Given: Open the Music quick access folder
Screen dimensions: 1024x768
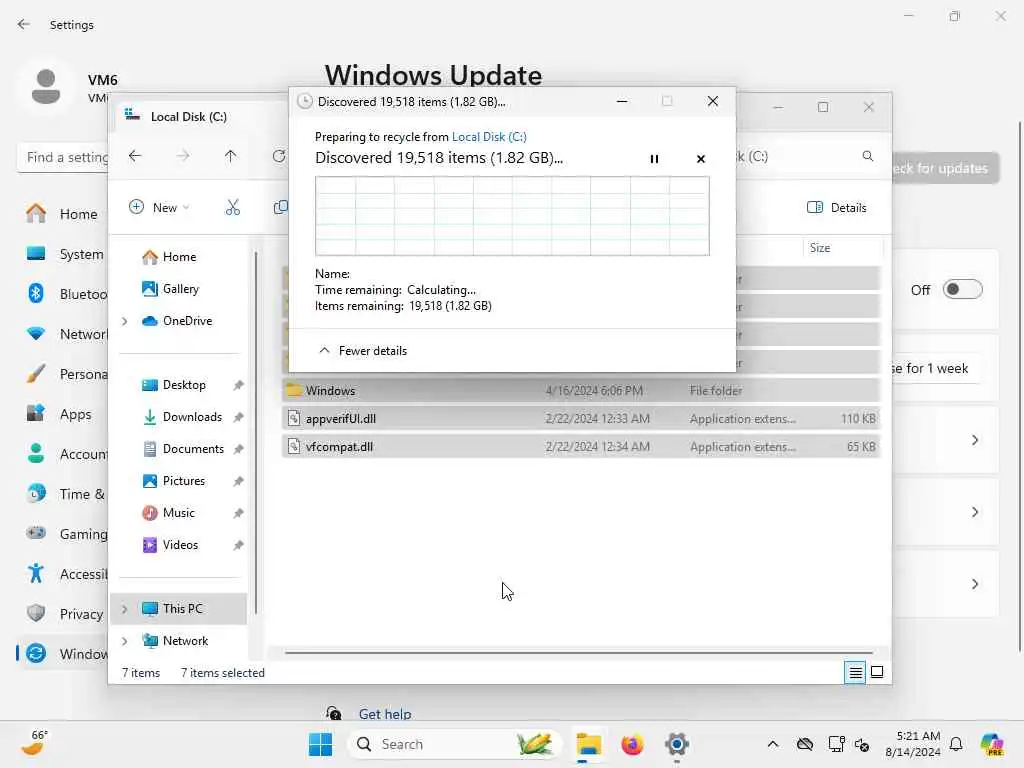Looking at the screenshot, I should coord(168,513).
